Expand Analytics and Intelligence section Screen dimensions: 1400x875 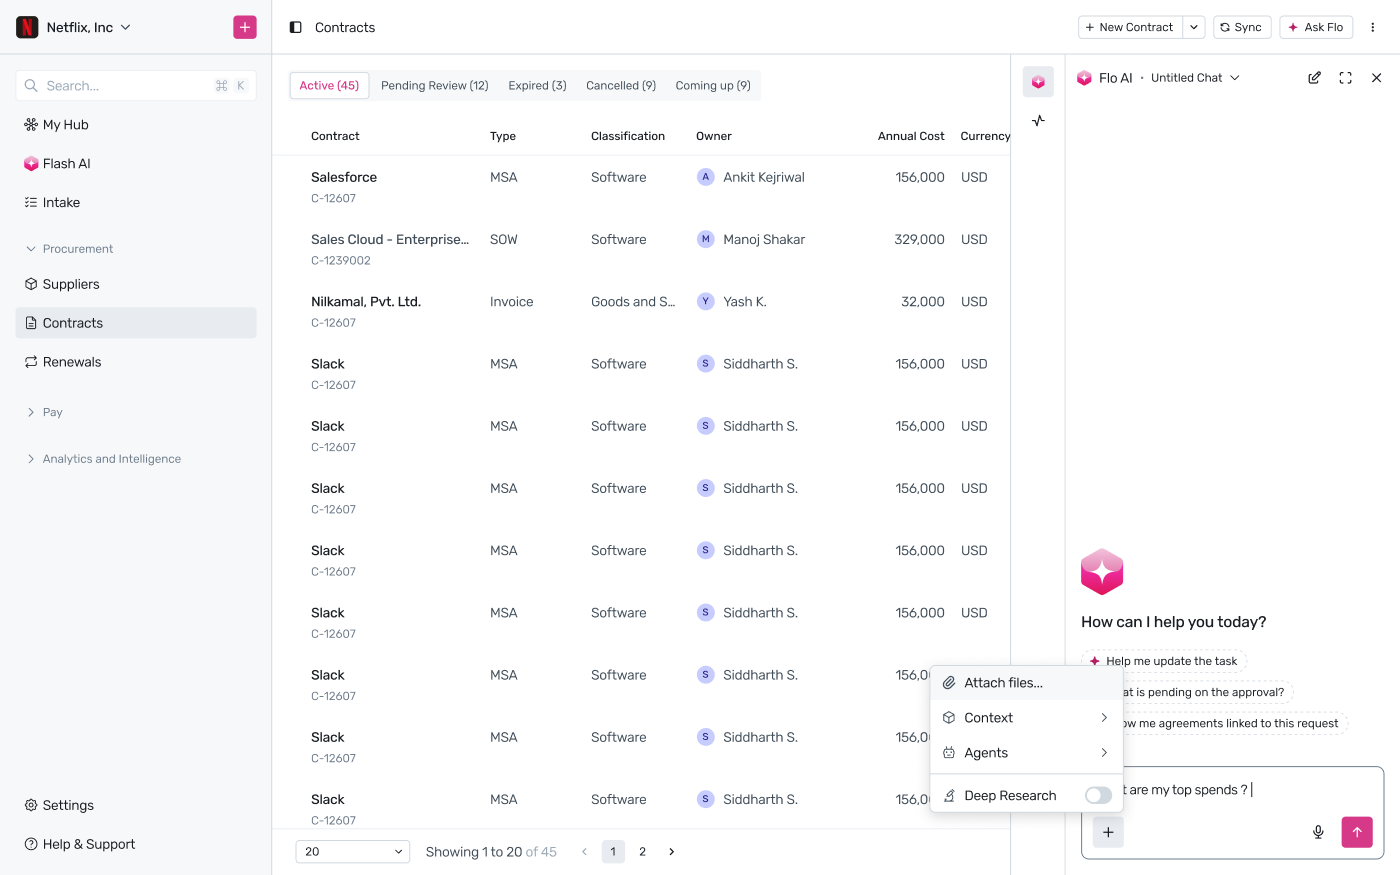coord(104,459)
